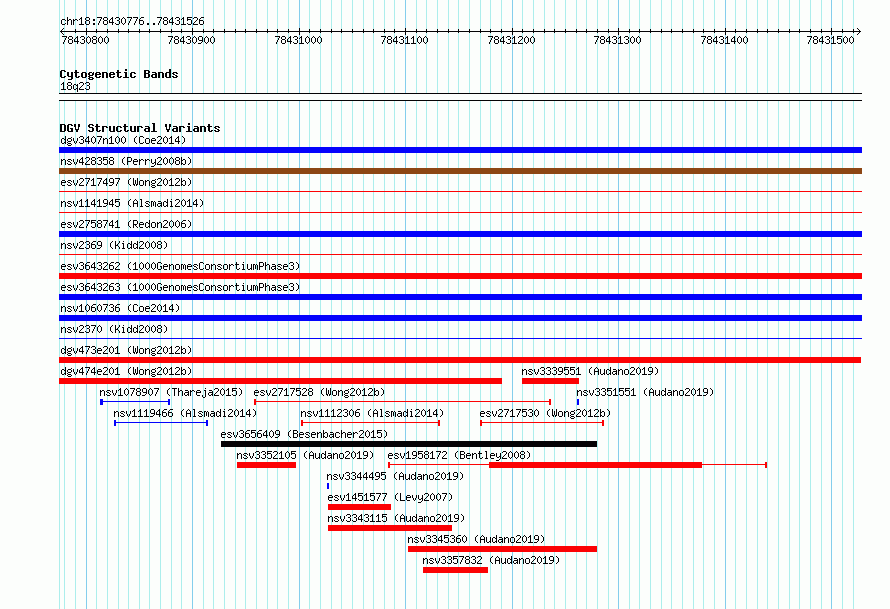Viewport: 890px width, 609px height.
Task: Click the nsv428358 (Perry2008b) label
Action: coord(126,161)
